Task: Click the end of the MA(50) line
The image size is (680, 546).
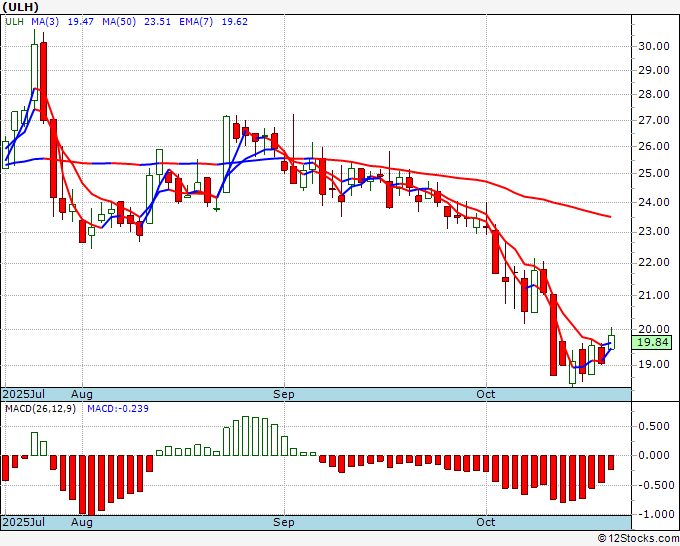Action: (x=610, y=216)
